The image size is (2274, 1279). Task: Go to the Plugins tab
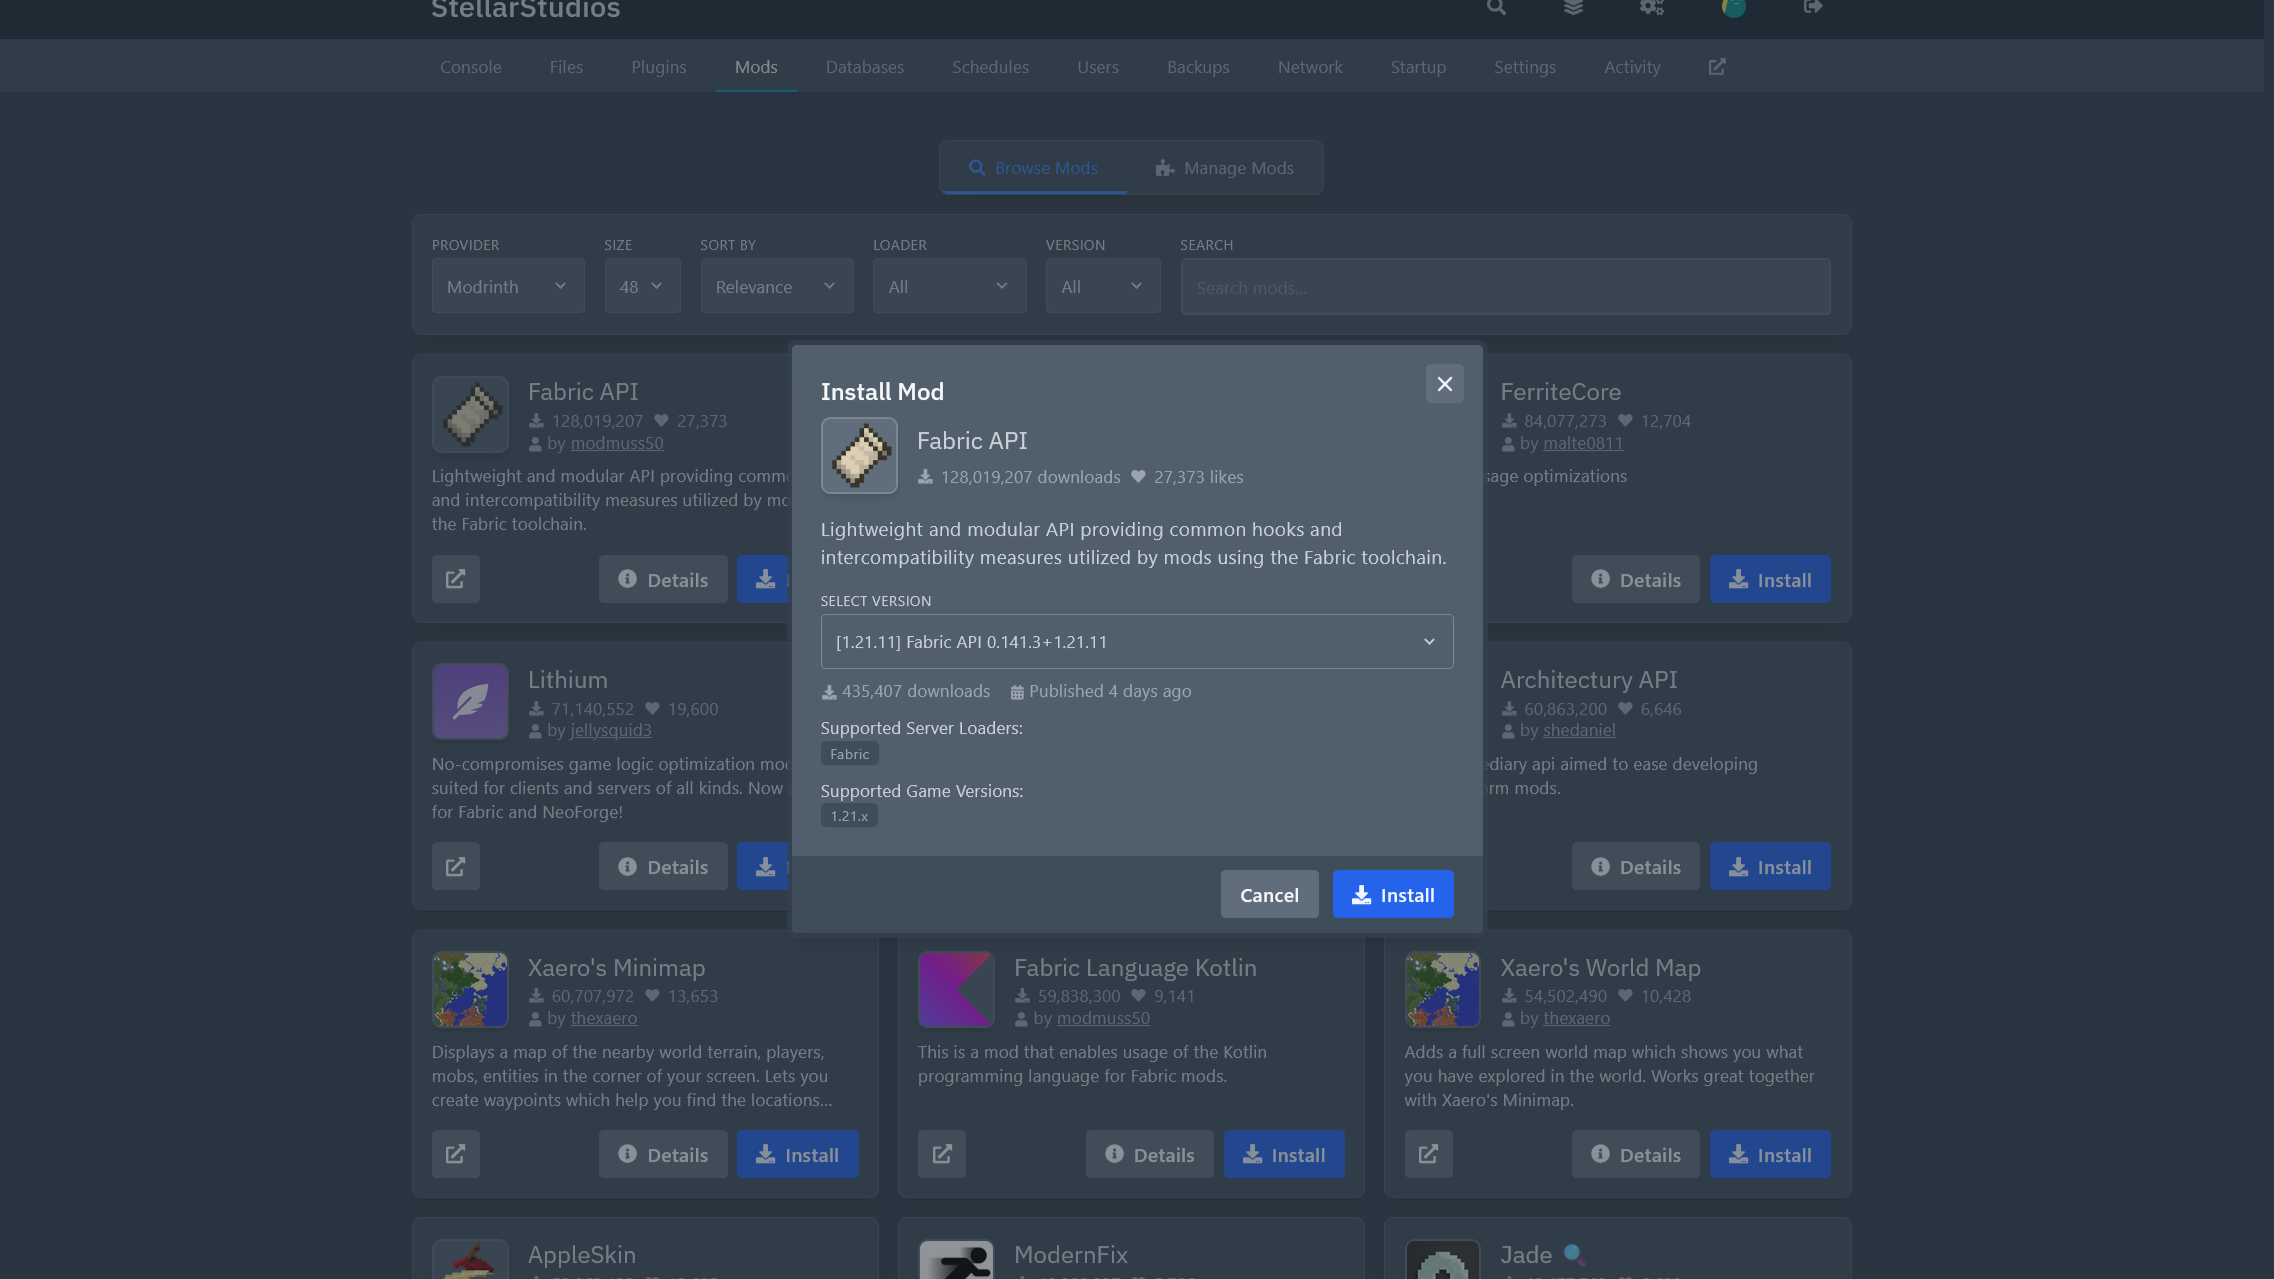pos(658,67)
